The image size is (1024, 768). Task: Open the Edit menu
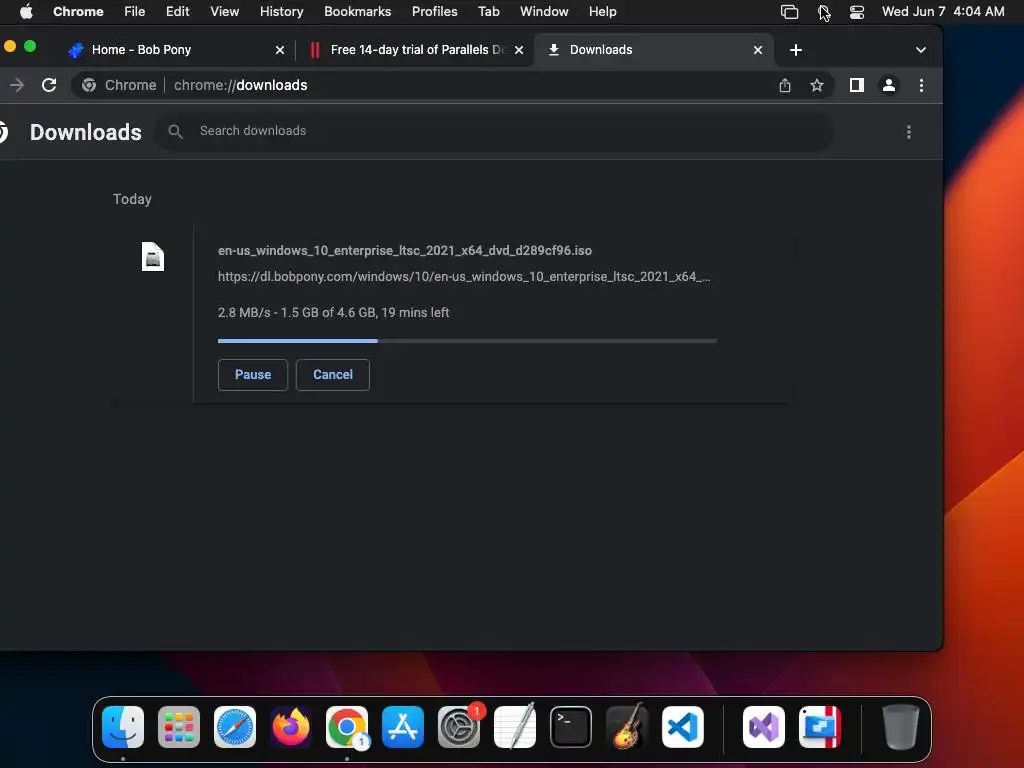click(x=177, y=12)
